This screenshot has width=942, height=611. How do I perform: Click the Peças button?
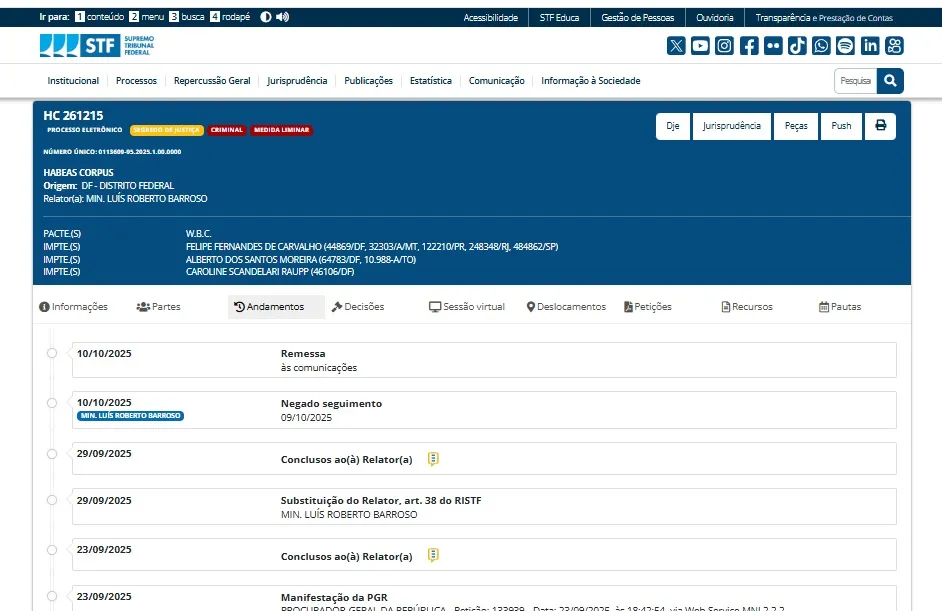tap(795, 126)
